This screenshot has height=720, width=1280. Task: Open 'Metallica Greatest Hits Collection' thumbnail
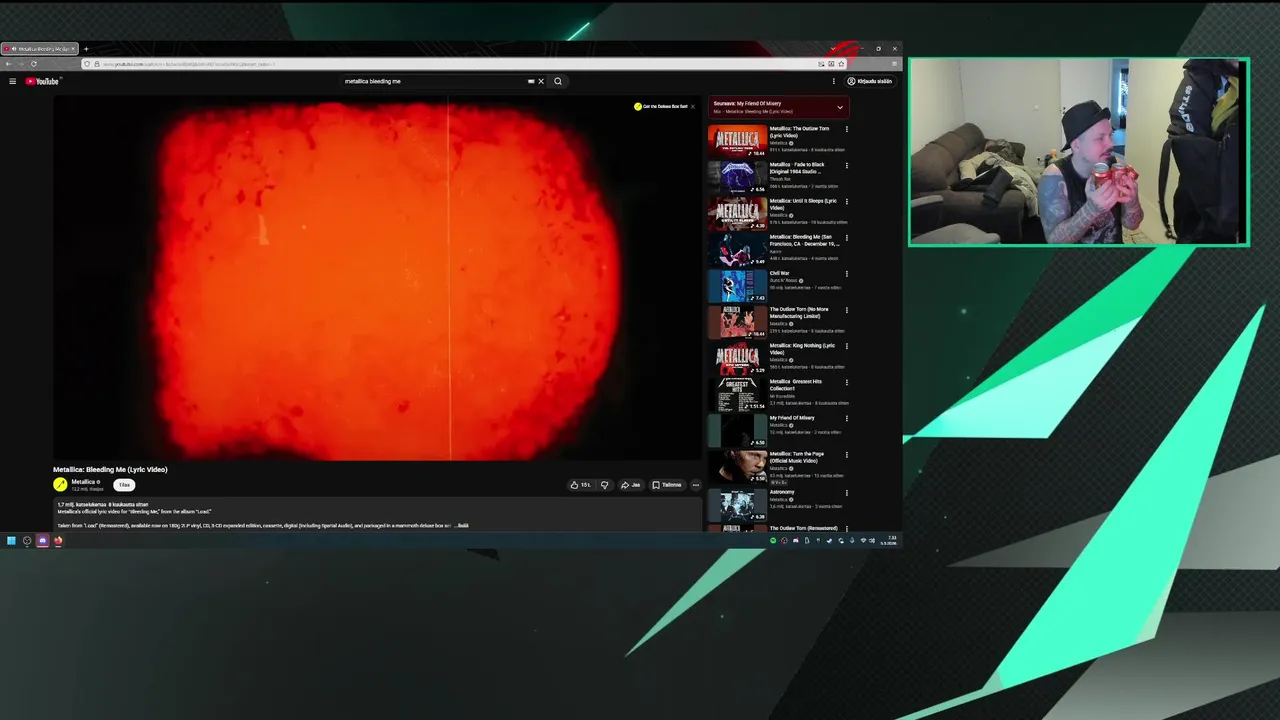(x=737, y=394)
